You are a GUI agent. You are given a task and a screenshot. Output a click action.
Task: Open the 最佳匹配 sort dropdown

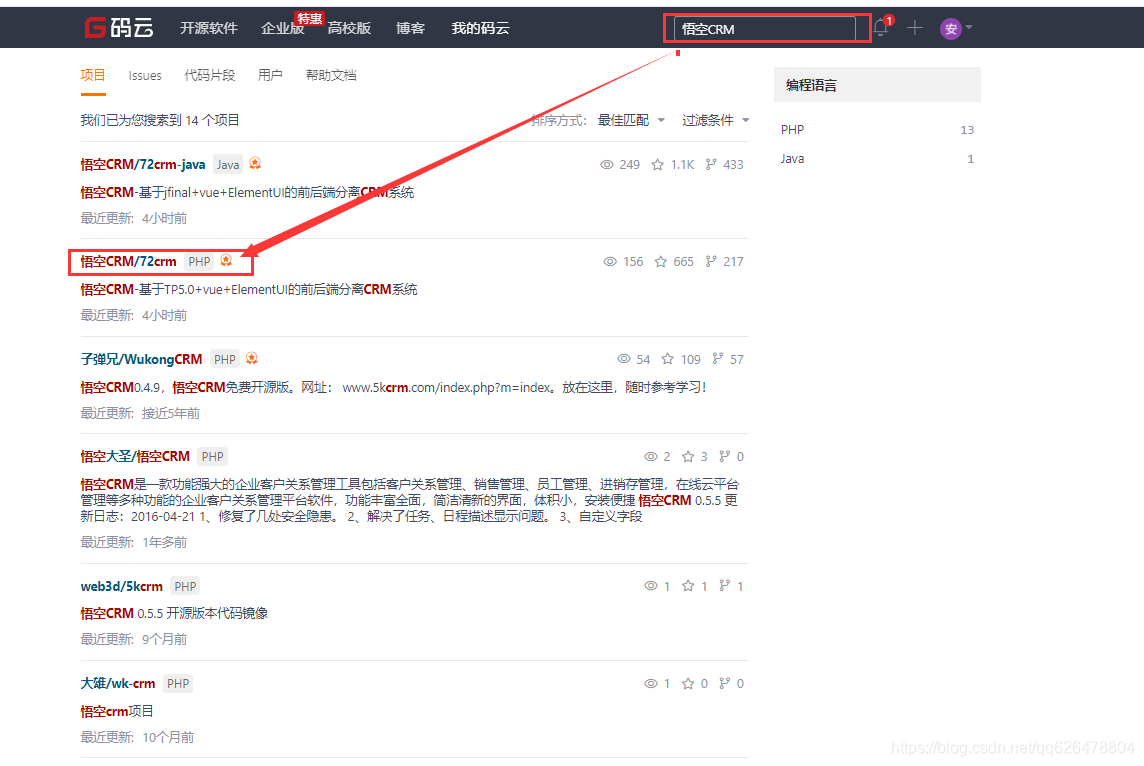631,120
